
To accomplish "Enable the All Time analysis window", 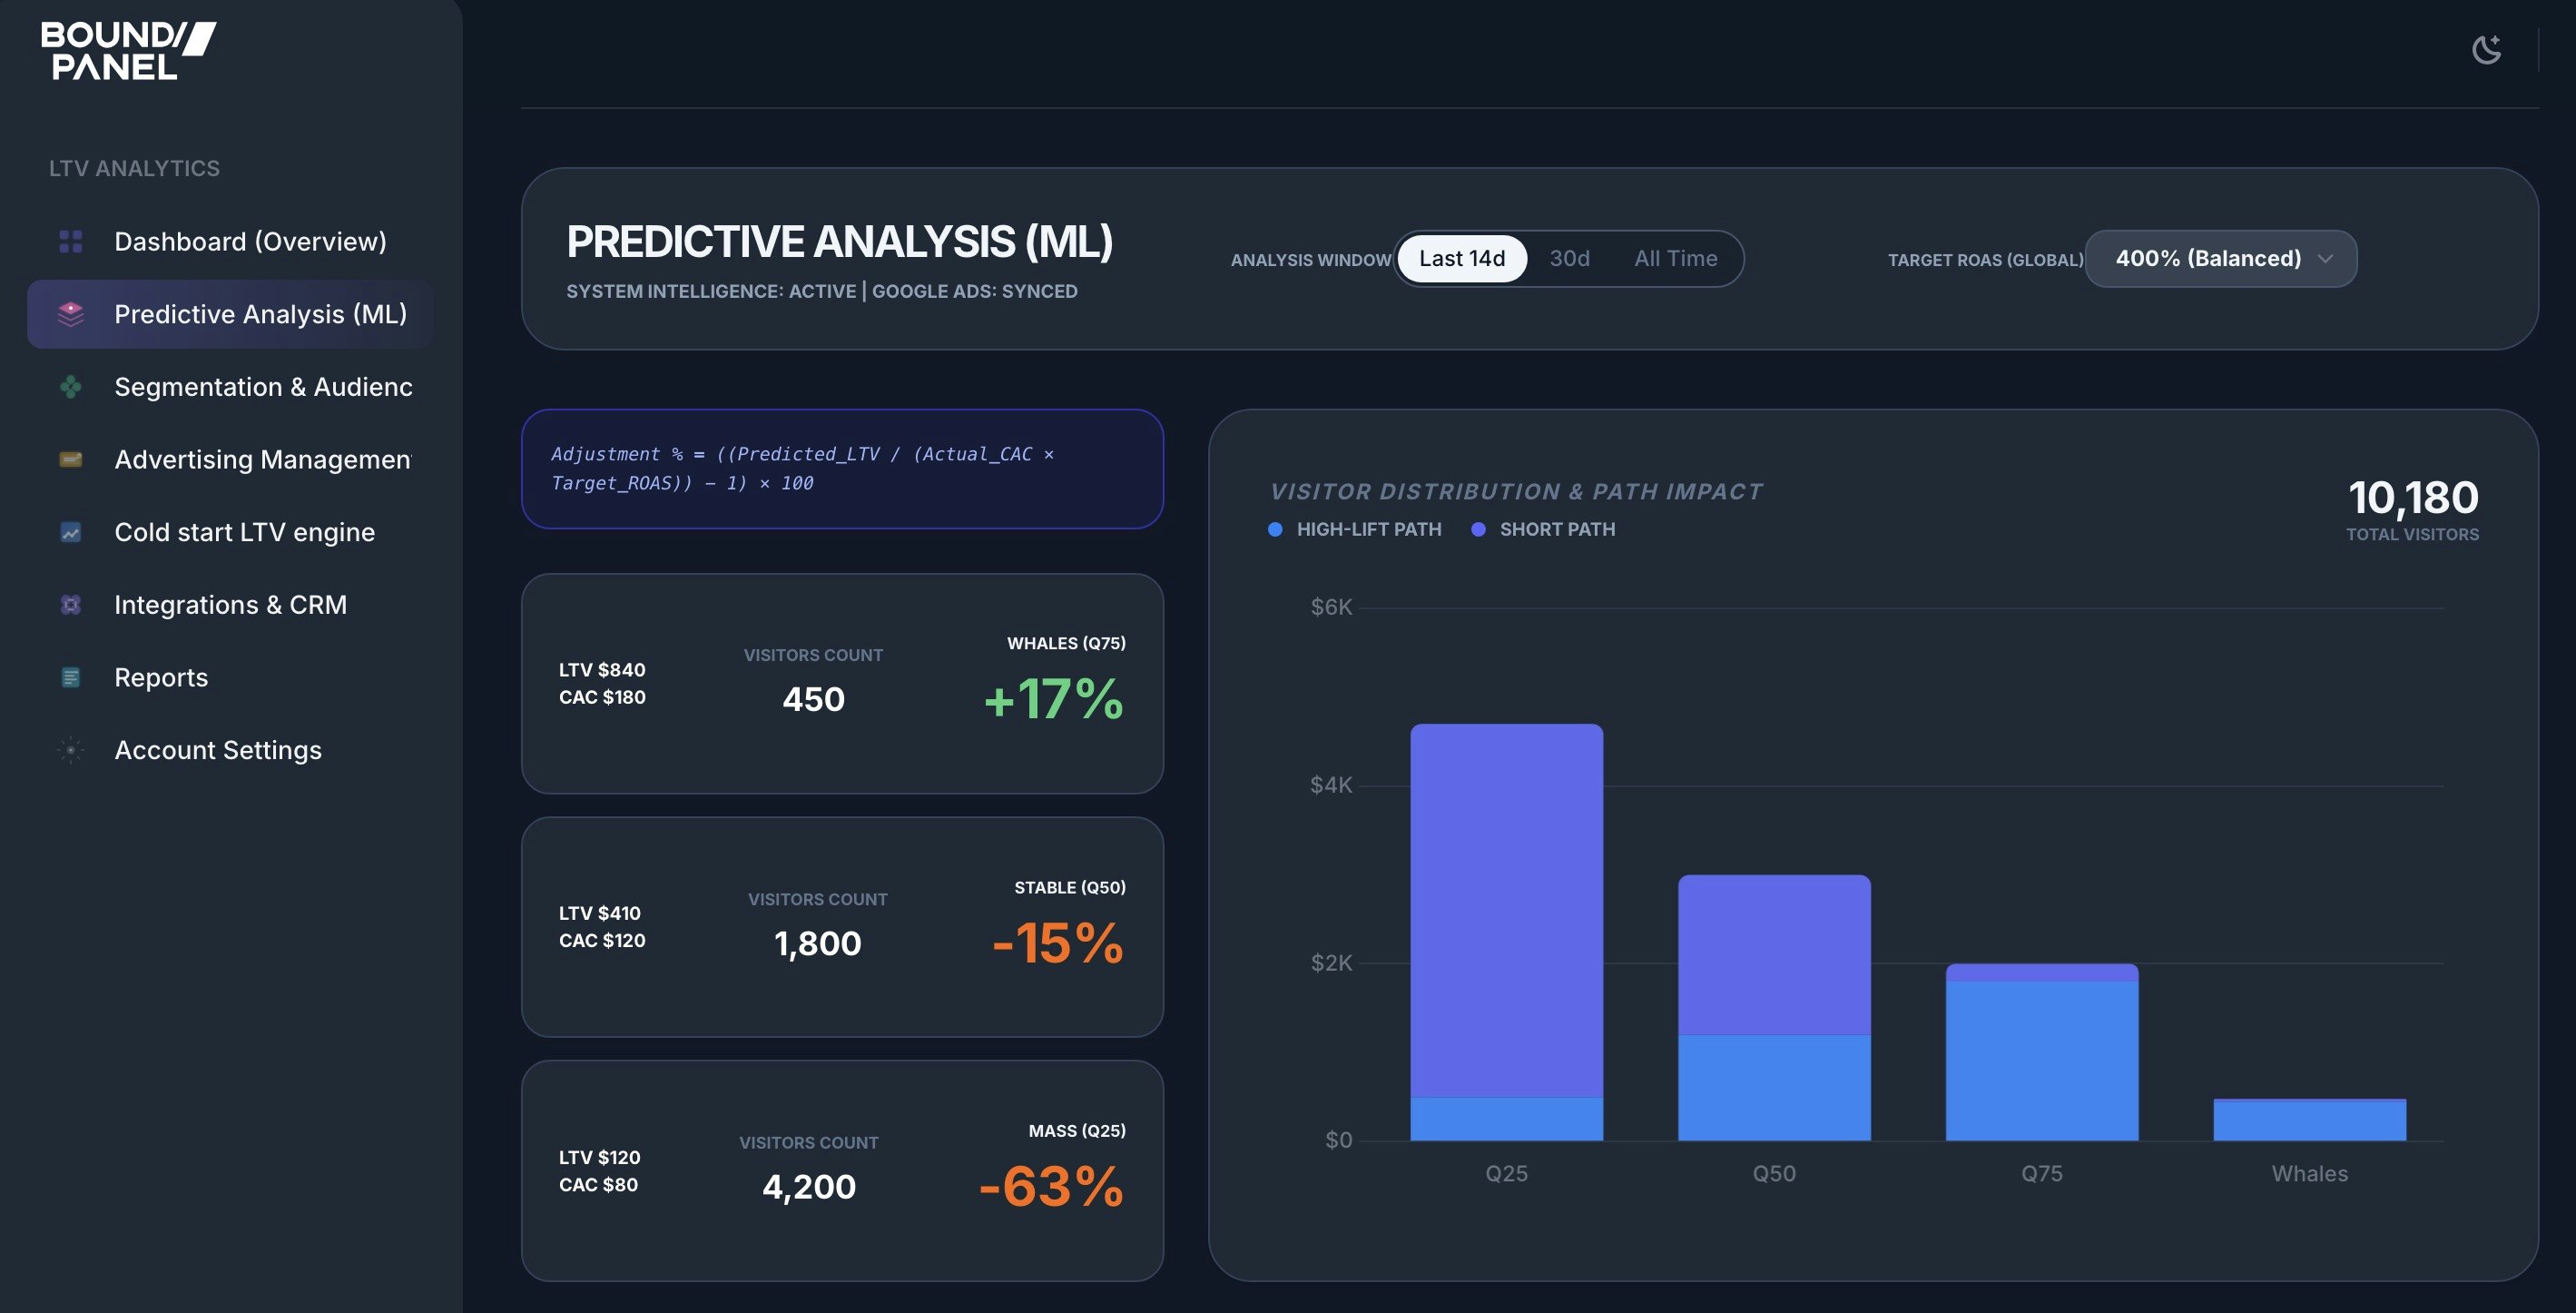I will (x=1676, y=258).
